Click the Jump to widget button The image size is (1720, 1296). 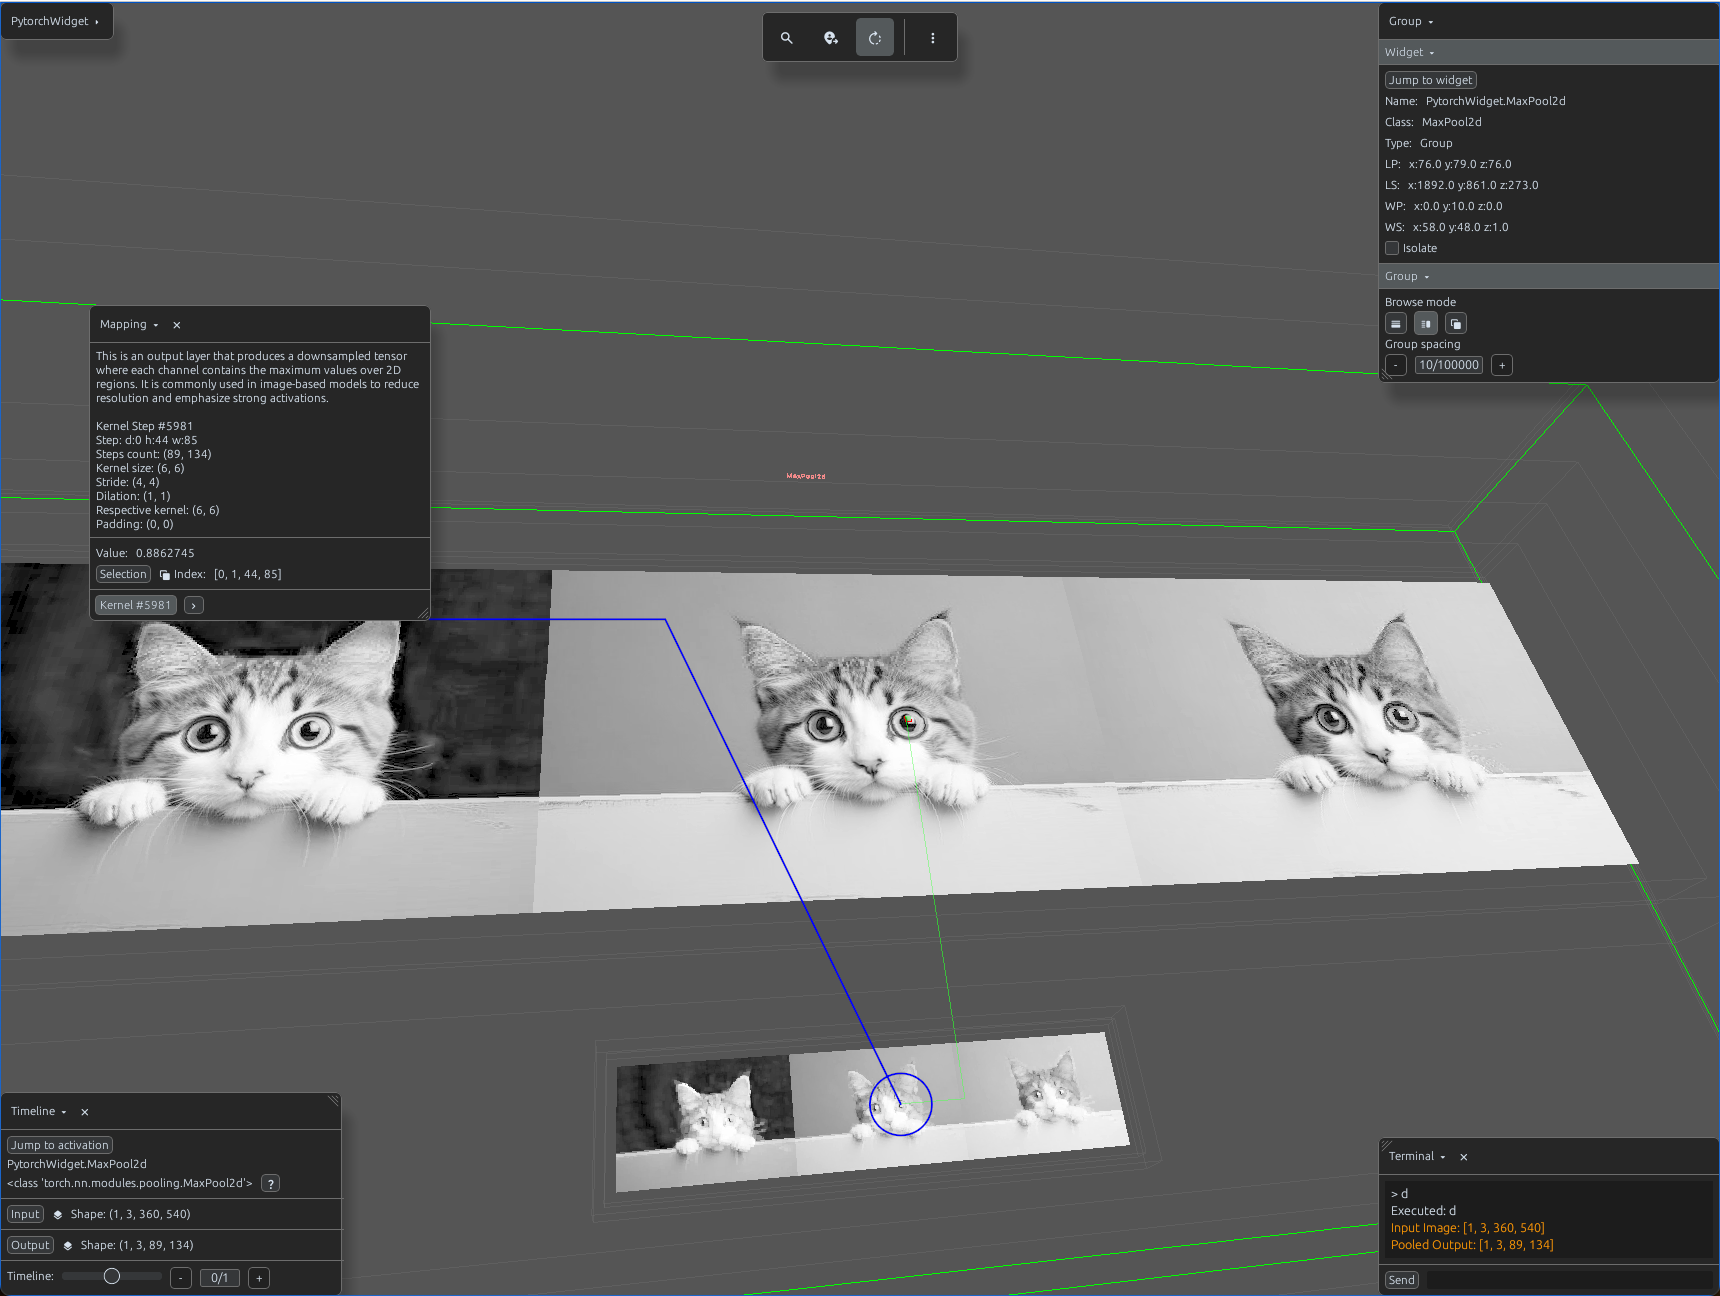(x=1431, y=80)
